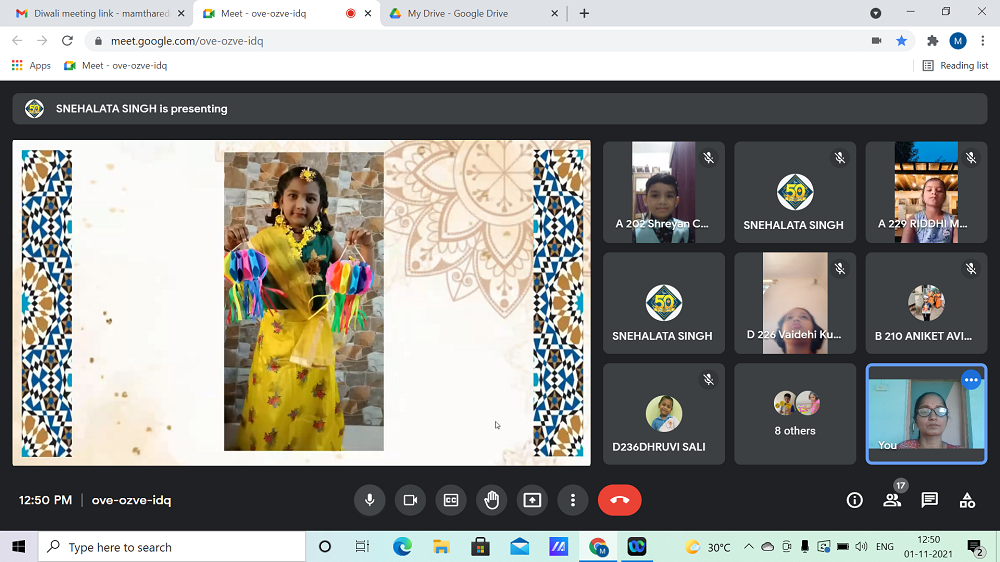Open options on your self-view tile
This screenshot has width=1000, height=562.
pos(970,380)
